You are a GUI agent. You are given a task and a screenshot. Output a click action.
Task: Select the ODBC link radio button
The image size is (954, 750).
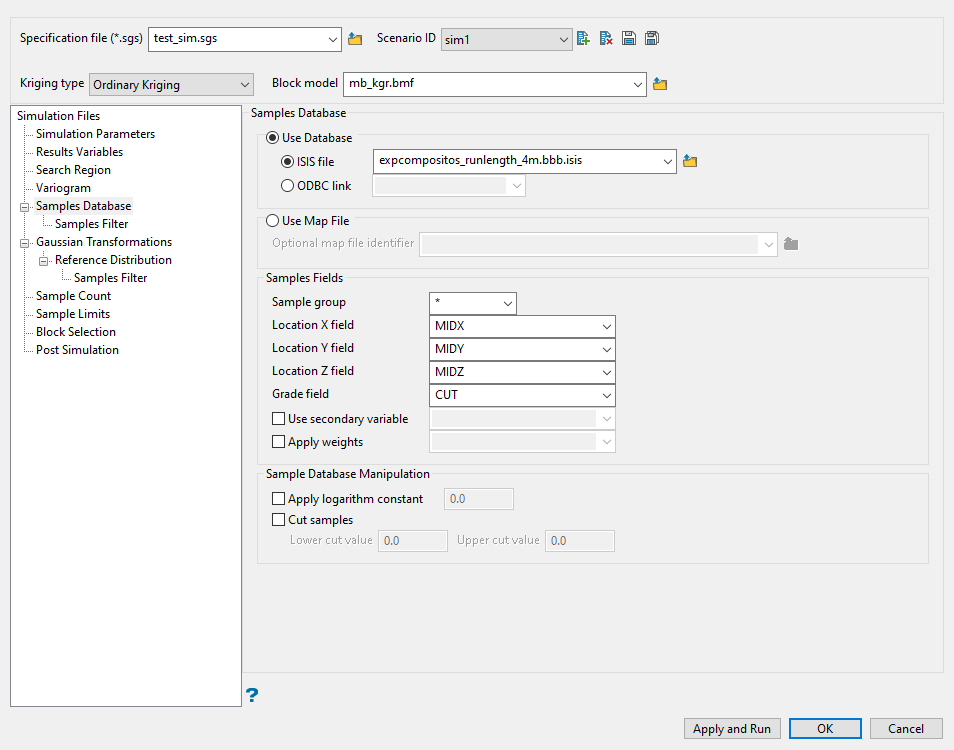tap(288, 185)
